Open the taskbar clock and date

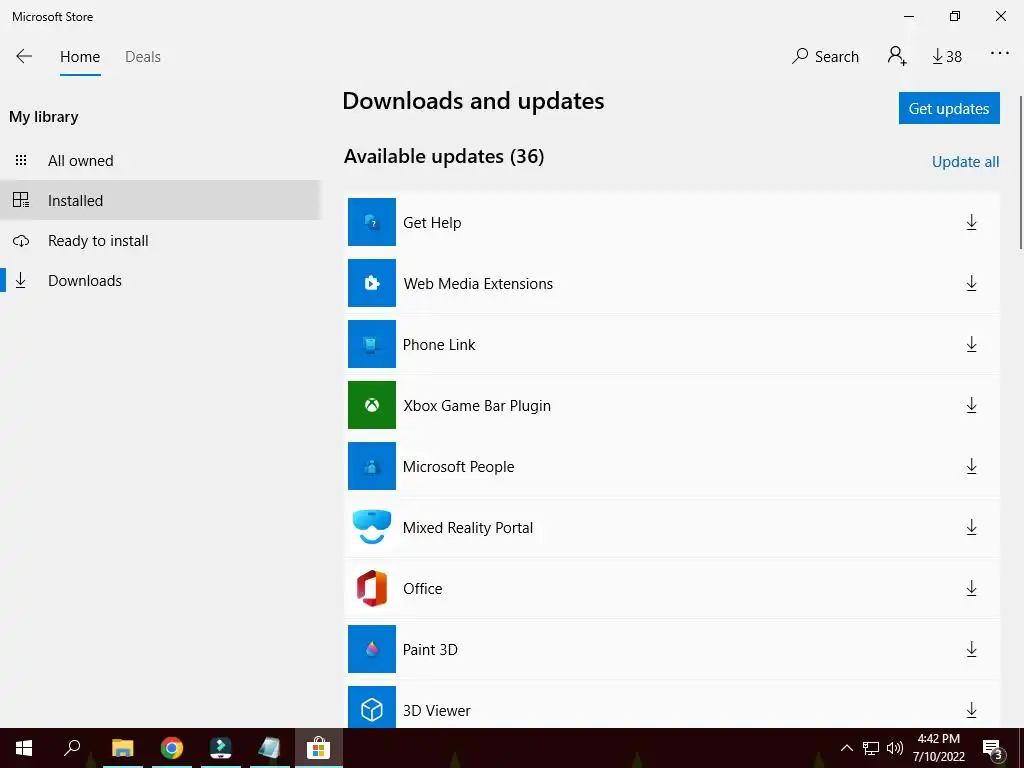(x=938, y=748)
